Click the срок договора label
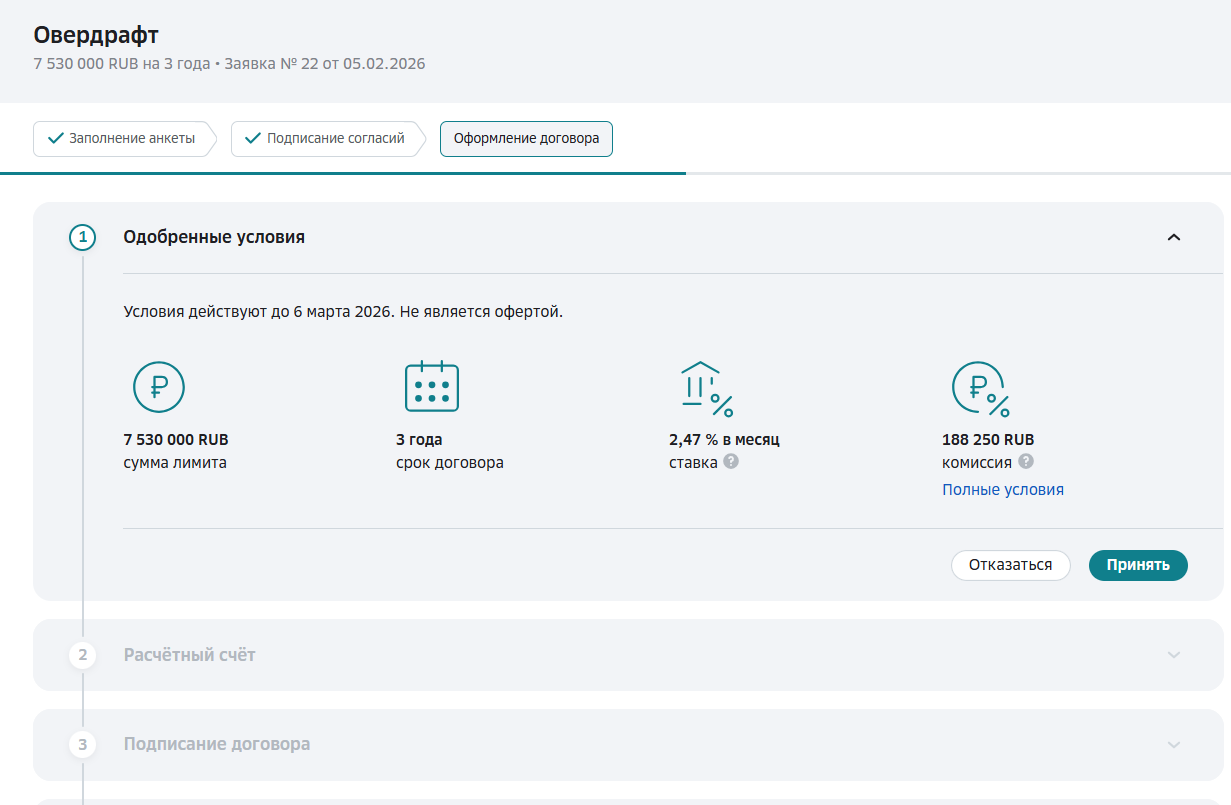Screen dimensions: 1231x805 pyautogui.click(x=450, y=463)
